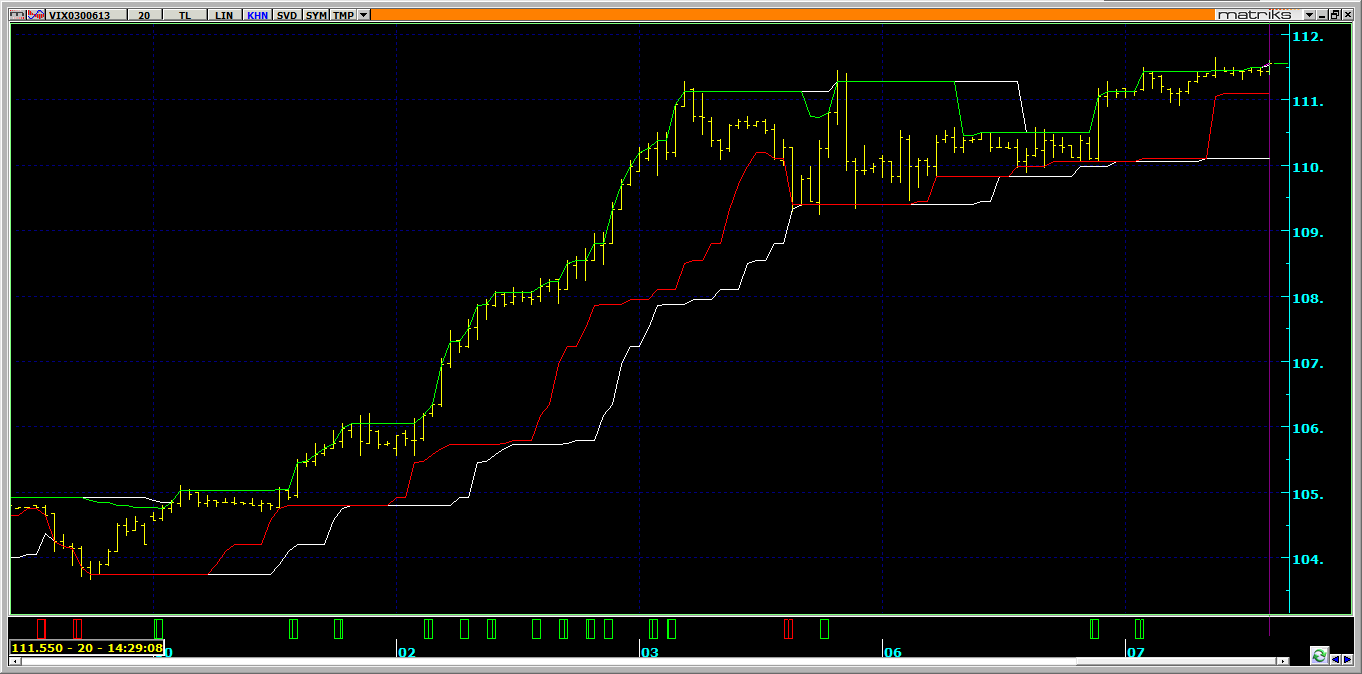The width and height of the screenshot is (1362, 674).
Task: Open the indicator wave icon next to symbol field
Action: pos(35,15)
